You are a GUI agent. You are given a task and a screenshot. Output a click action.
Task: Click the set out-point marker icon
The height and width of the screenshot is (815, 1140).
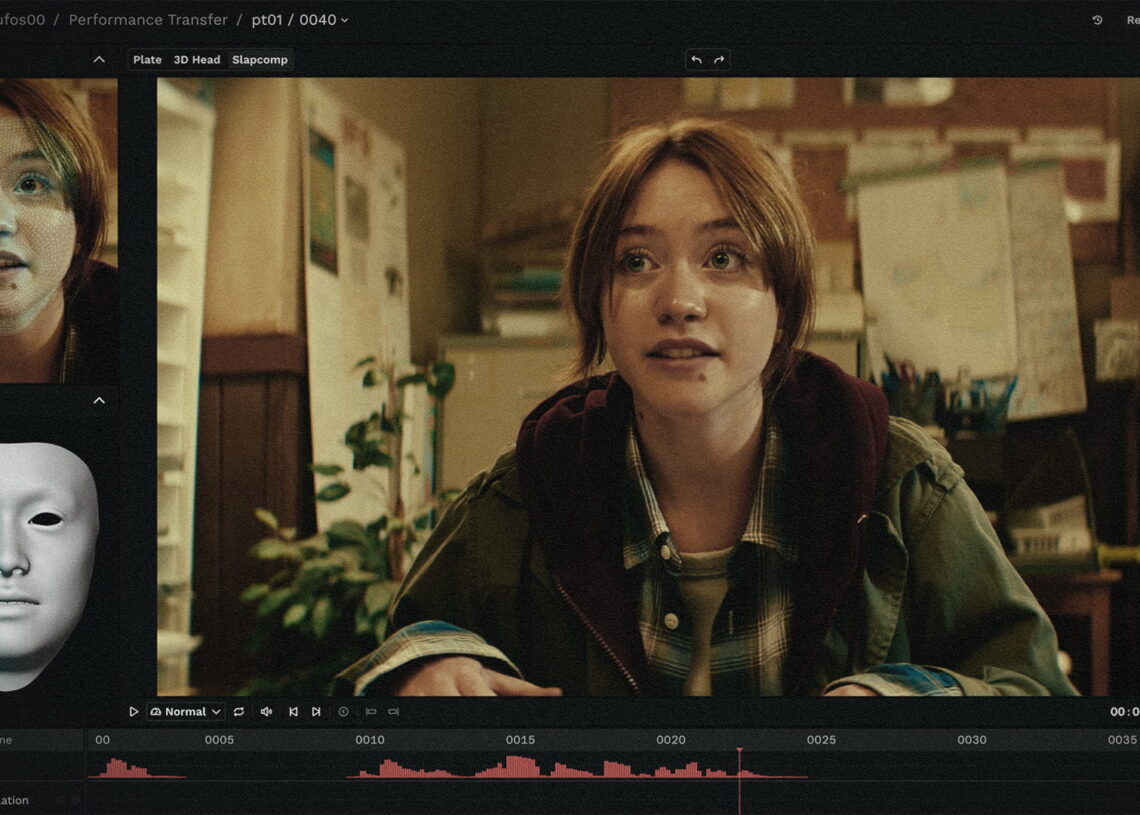point(393,712)
